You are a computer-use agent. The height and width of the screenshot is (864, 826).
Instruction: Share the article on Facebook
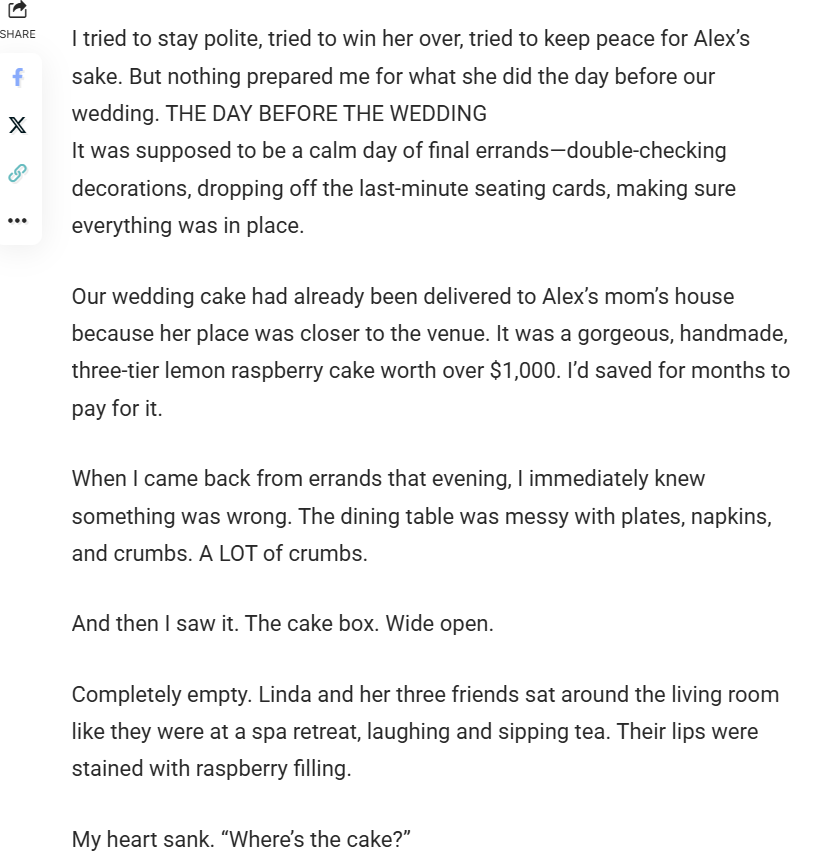point(17,78)
